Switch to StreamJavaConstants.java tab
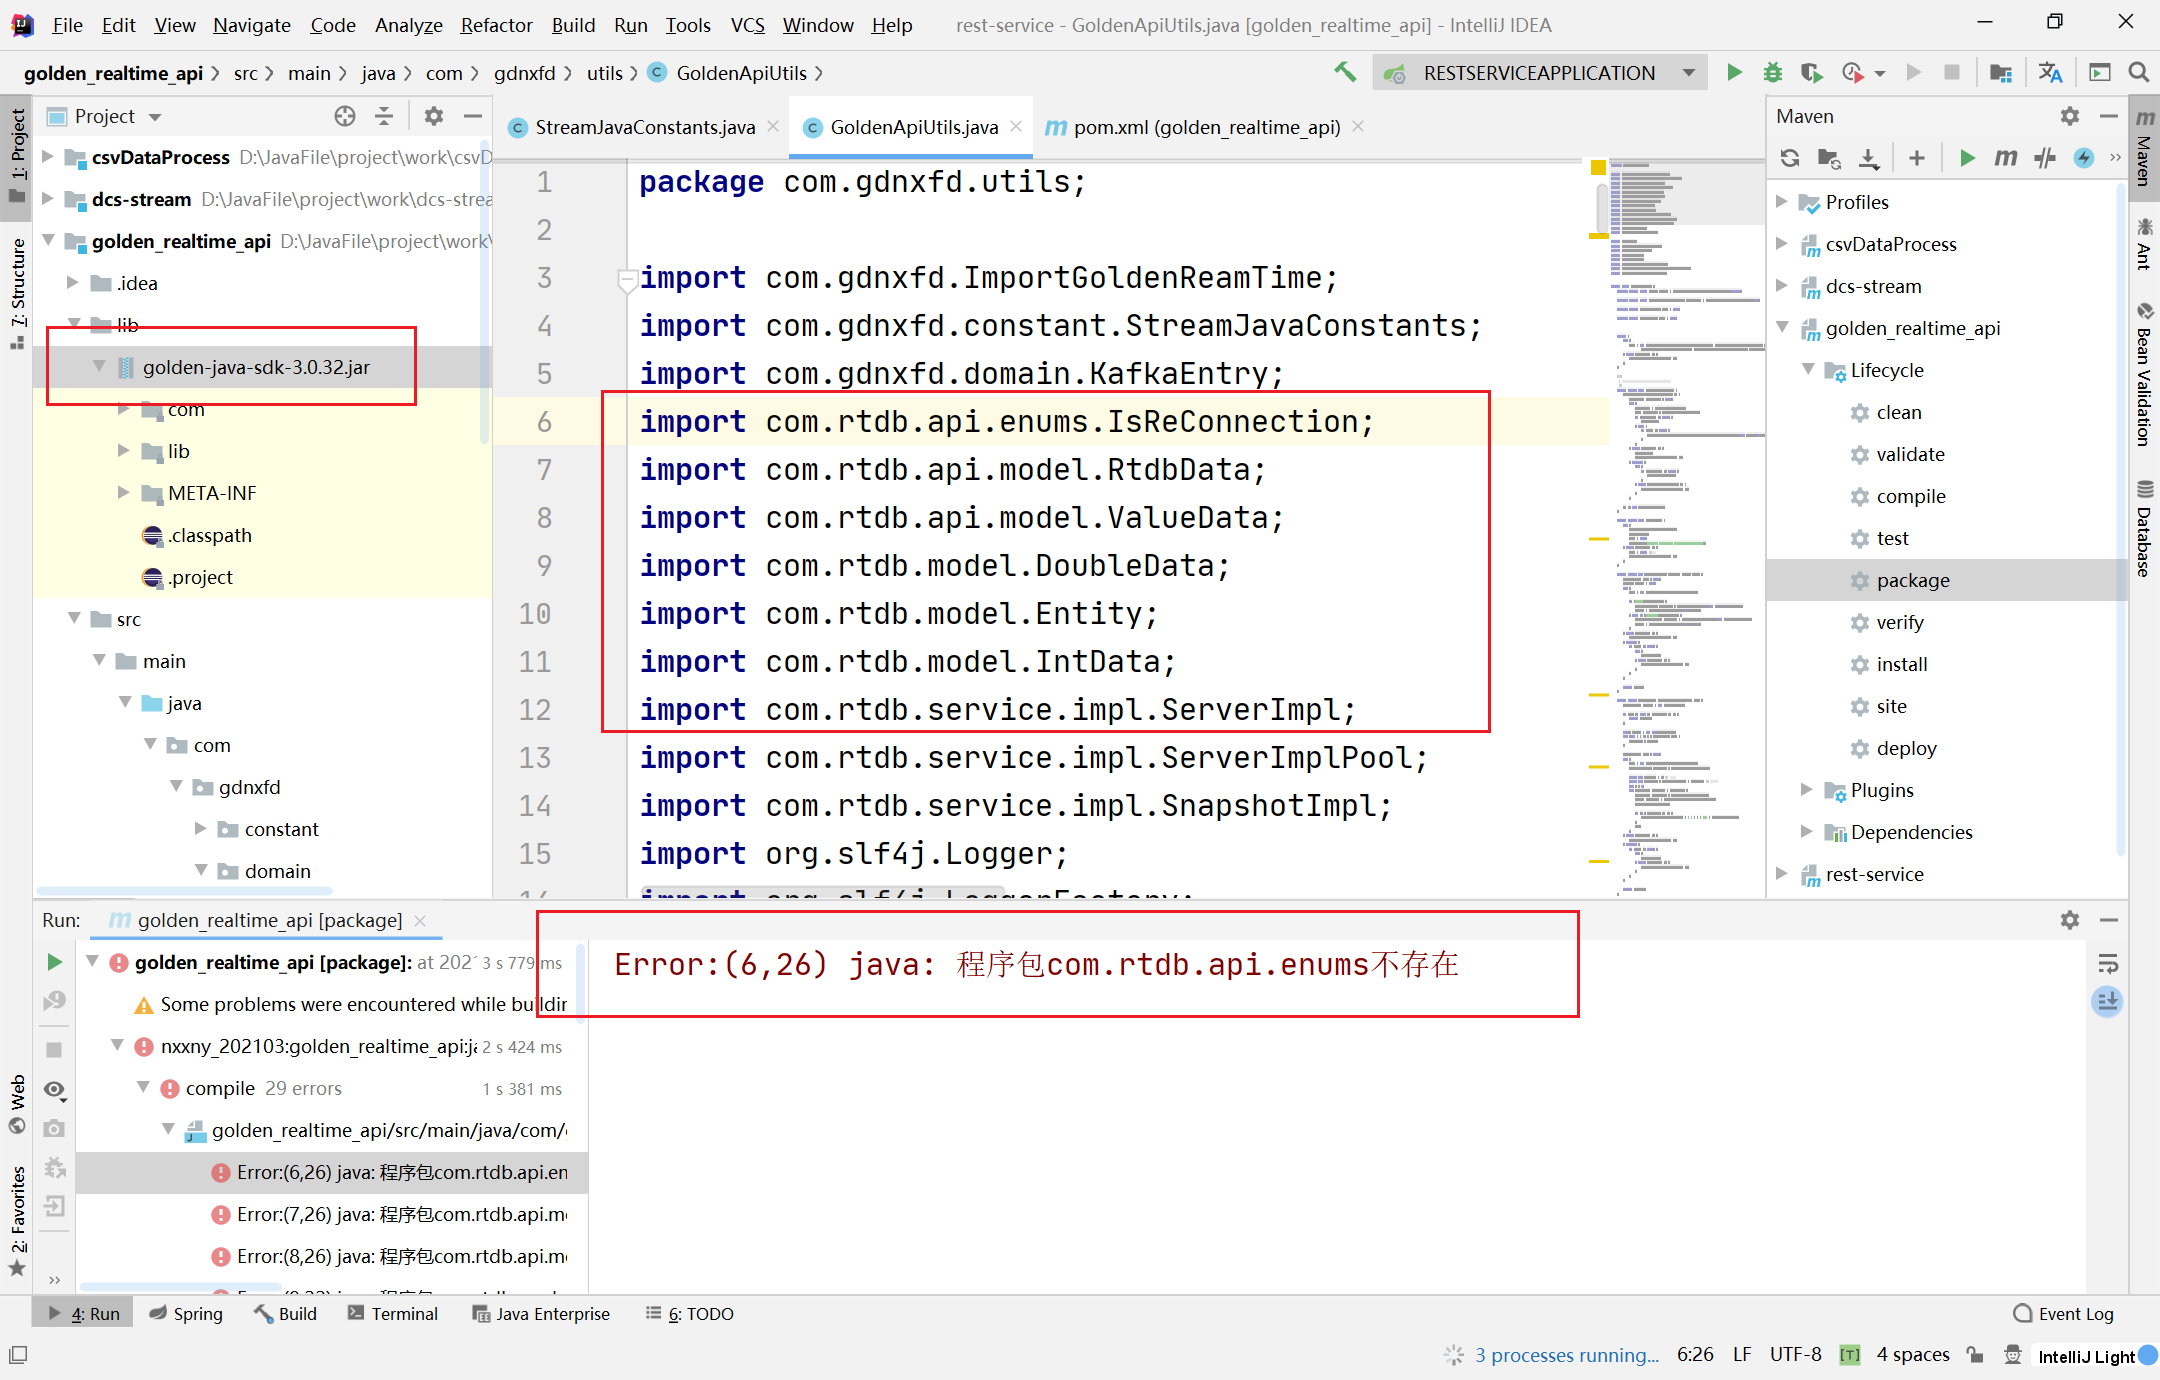Viewport: 2160px width, 1380px height. [x=644, y=127]
